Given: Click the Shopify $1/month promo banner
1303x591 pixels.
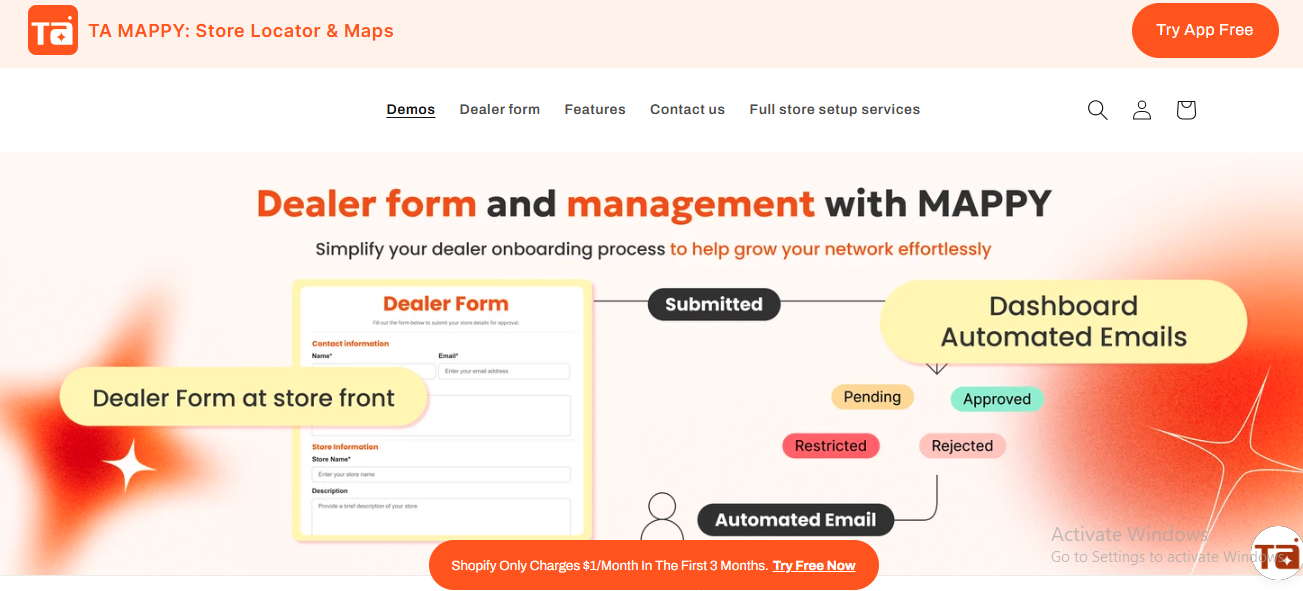Looking at the screenshot, I should coord(654,565).
